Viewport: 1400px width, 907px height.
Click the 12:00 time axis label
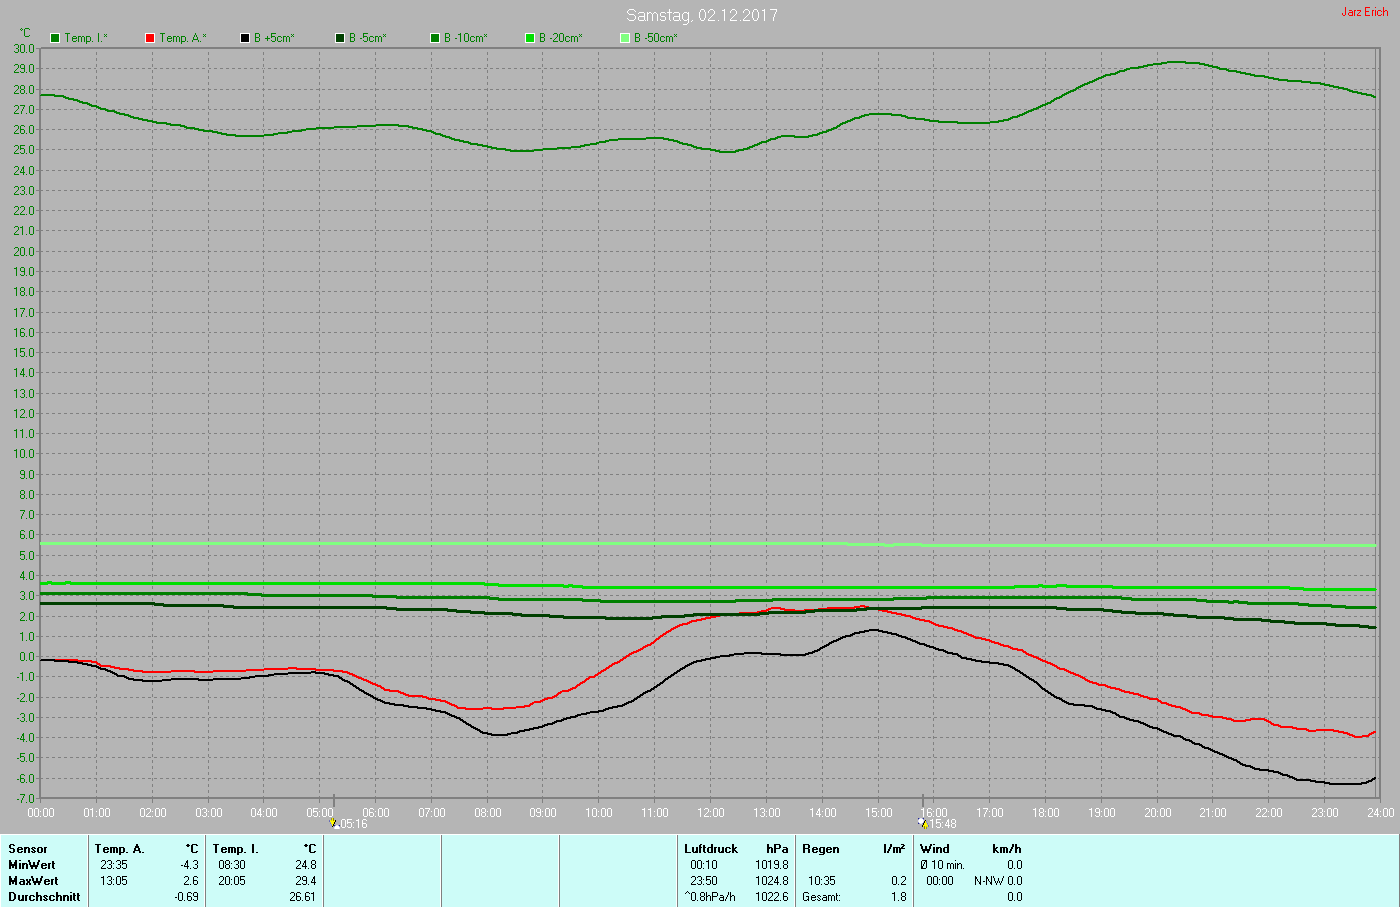(711, 813)
